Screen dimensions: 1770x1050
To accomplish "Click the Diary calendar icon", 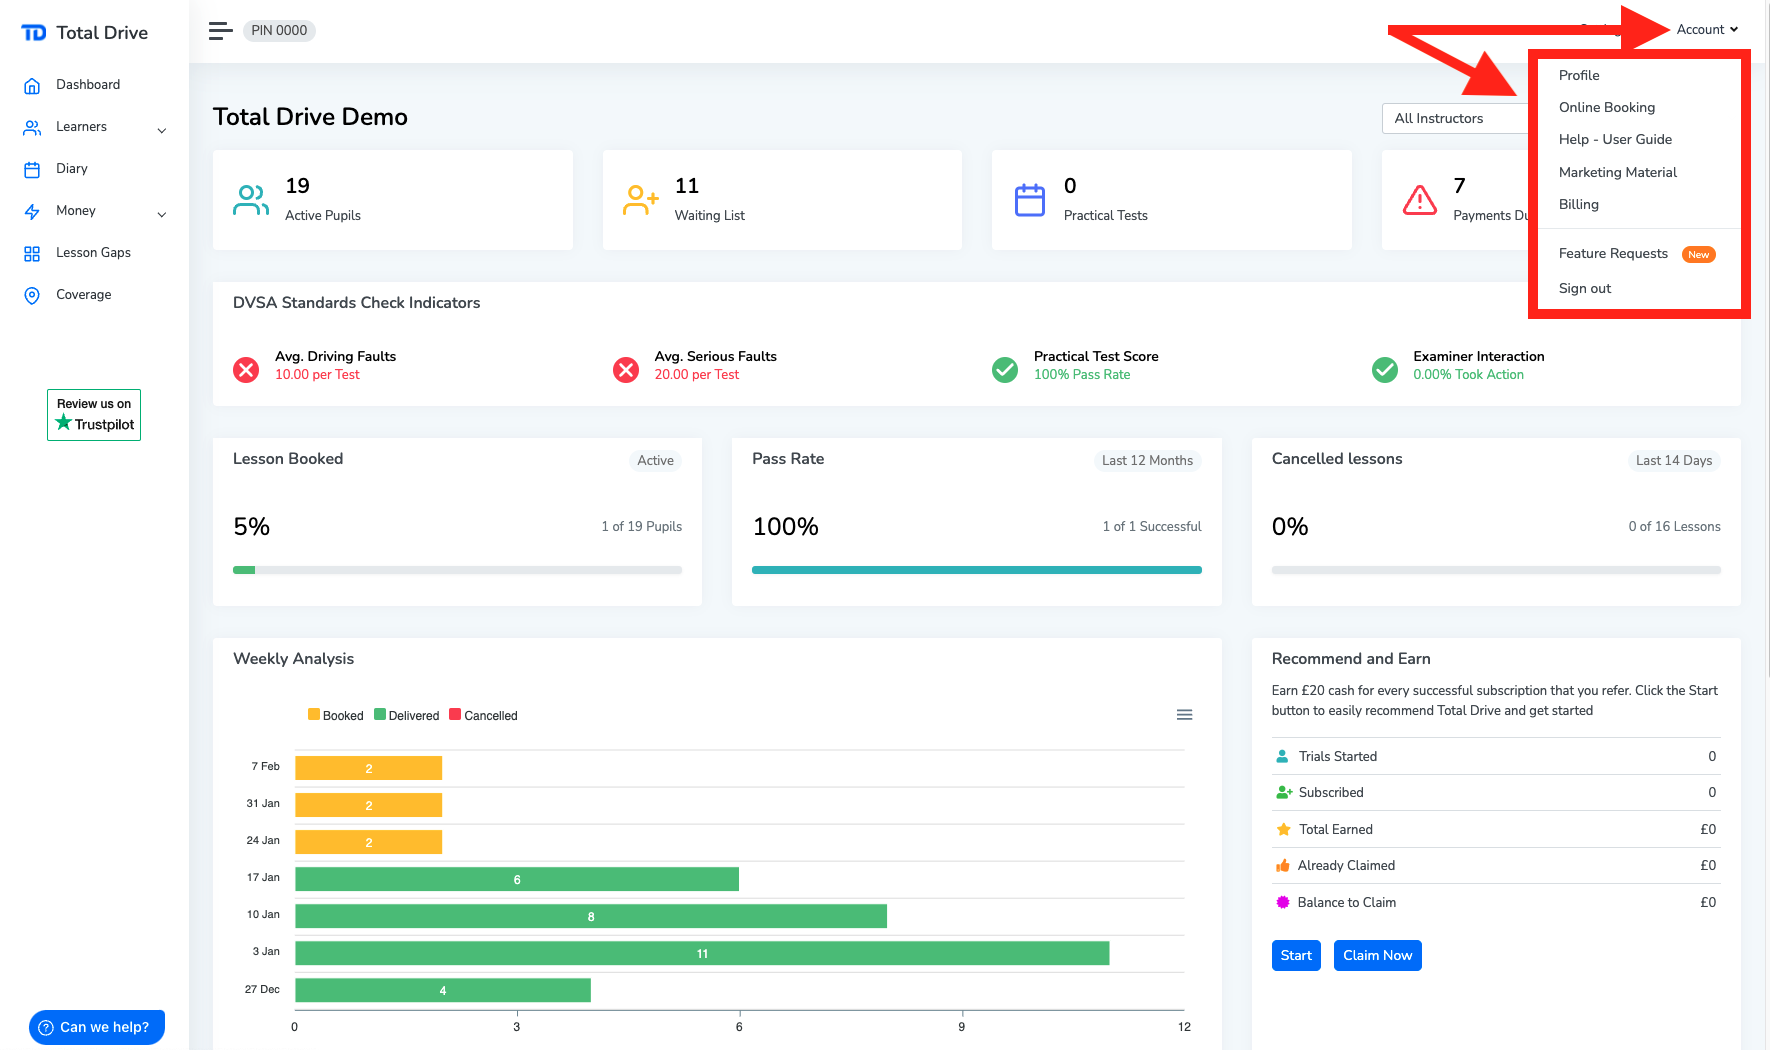I will pos(32,170).
